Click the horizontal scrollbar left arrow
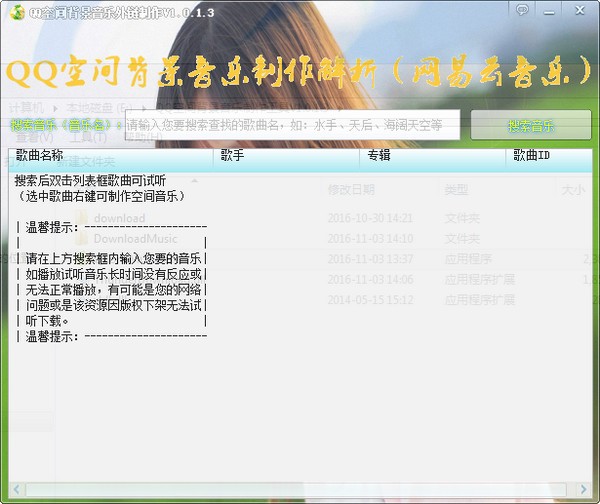Screen dimensions: 600x504 [x=16, y=489]
